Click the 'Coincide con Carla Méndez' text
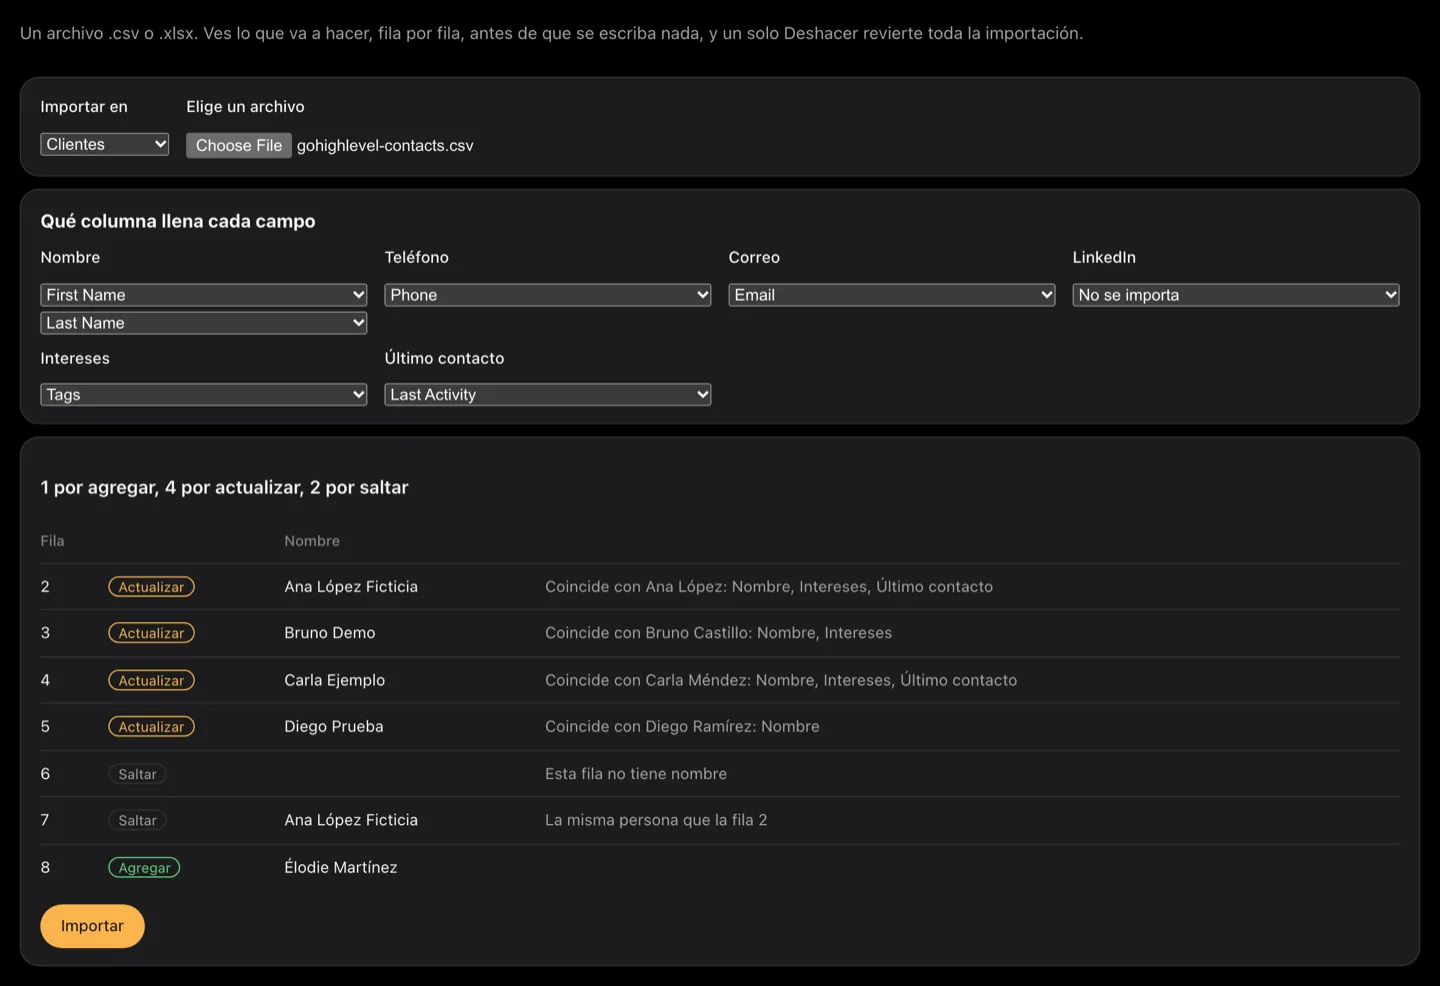Screen dimensions: 1440x986 point(781,680)
